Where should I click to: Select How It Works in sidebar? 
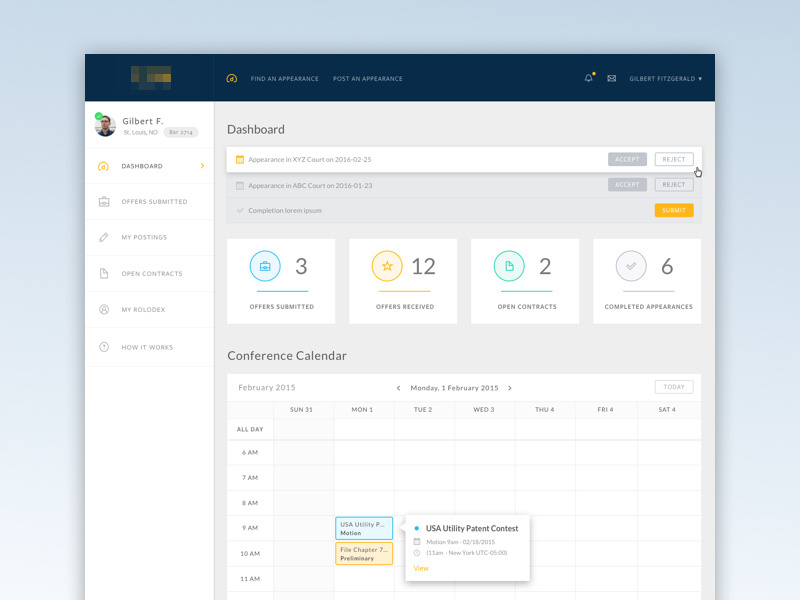(149, 347)
